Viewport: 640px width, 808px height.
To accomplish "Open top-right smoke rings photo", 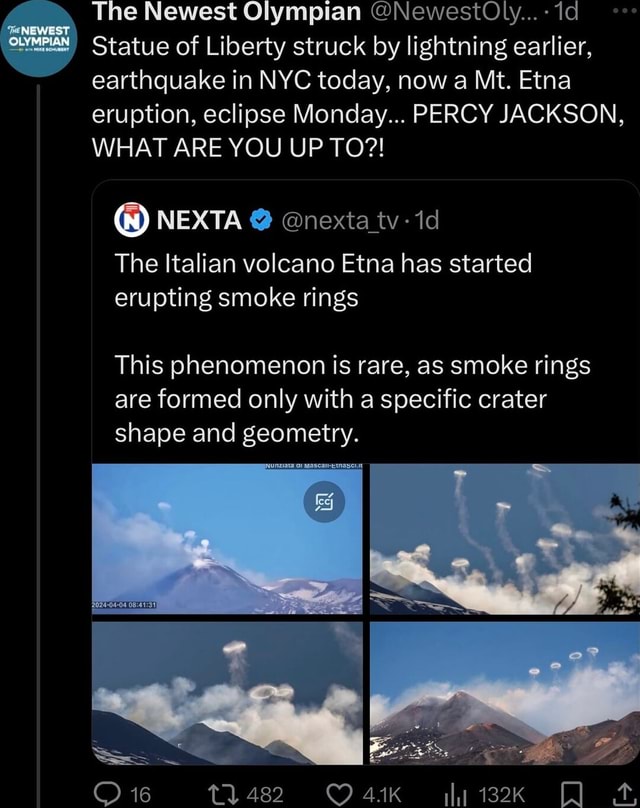I will pyautogui.click(x=504, y=539).
